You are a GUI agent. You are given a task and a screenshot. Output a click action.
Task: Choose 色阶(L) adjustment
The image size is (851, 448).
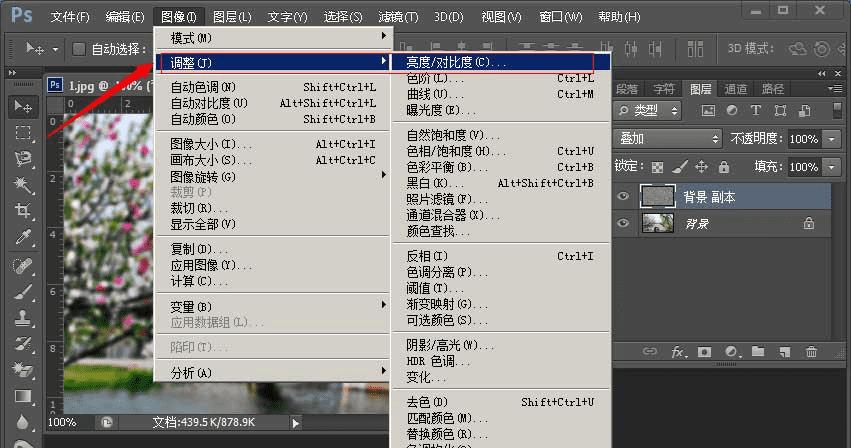[x=500, y=78]
